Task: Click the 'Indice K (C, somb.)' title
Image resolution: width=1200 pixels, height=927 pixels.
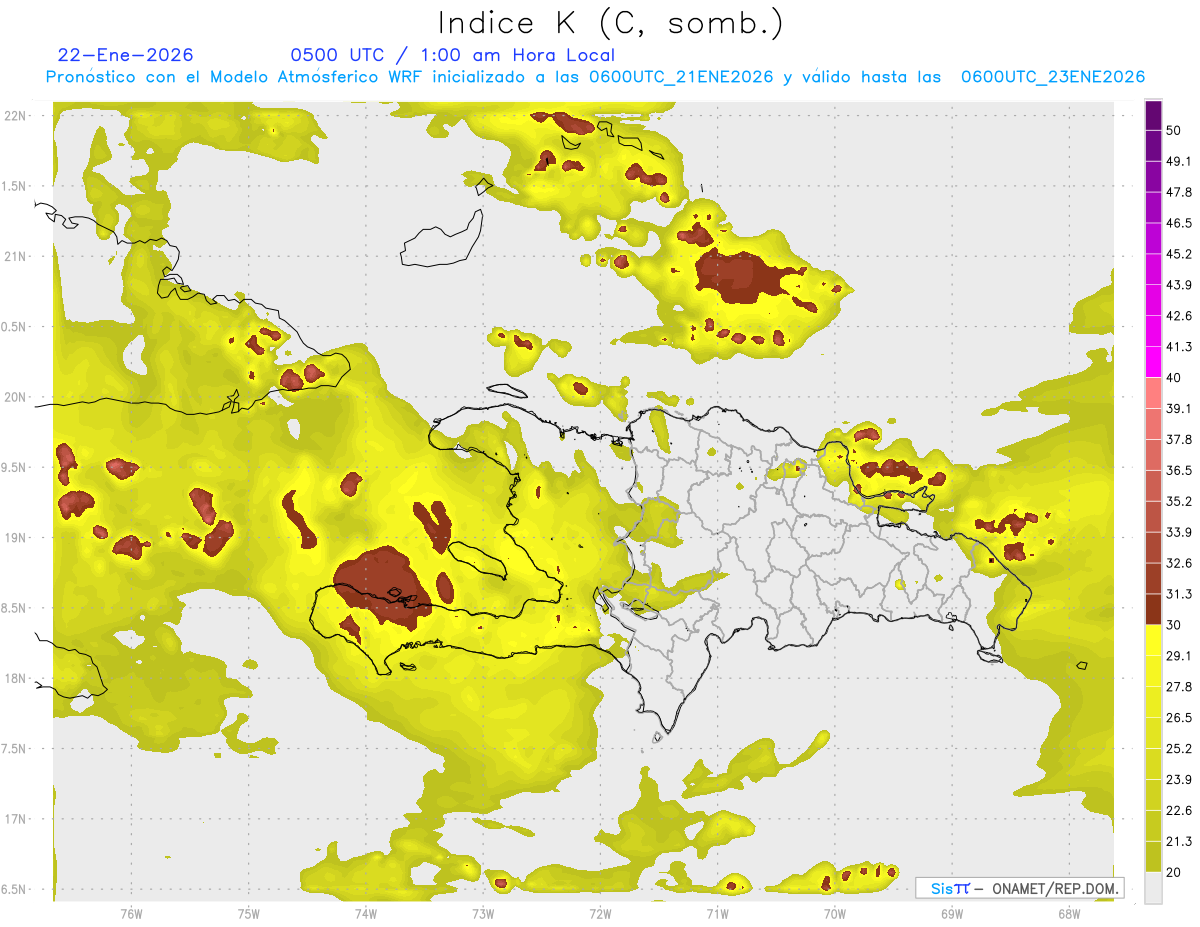Action: [611, 23]
